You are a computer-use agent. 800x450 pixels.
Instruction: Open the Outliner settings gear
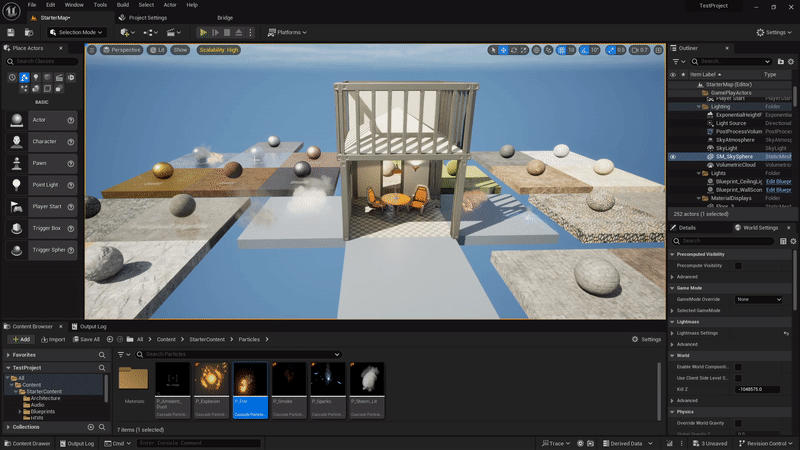(x=791, y=62)
